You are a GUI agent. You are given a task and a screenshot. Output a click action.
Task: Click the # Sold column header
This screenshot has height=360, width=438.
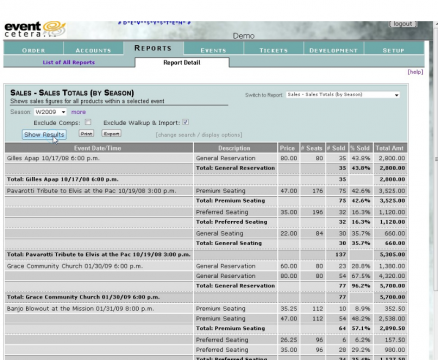pos(336,148)
